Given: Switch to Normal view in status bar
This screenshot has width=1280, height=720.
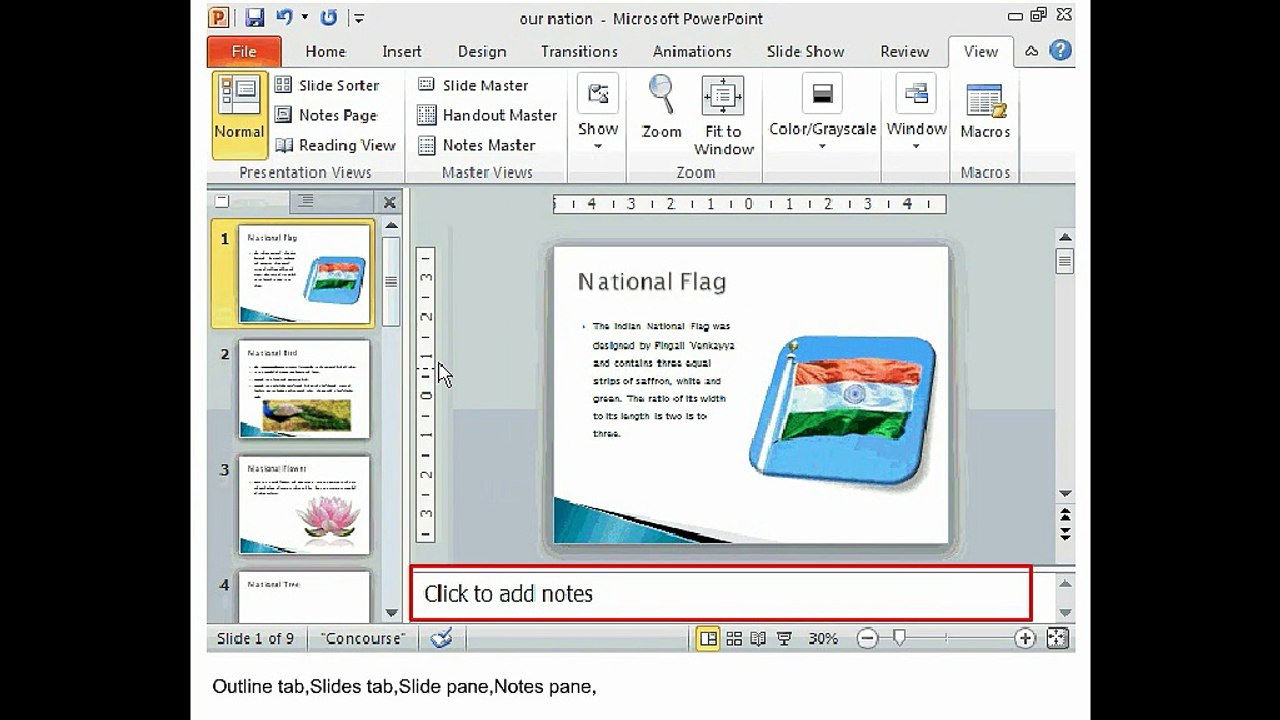Looking at the screenshot, I should pyautogui.click(x=708, y=638).
